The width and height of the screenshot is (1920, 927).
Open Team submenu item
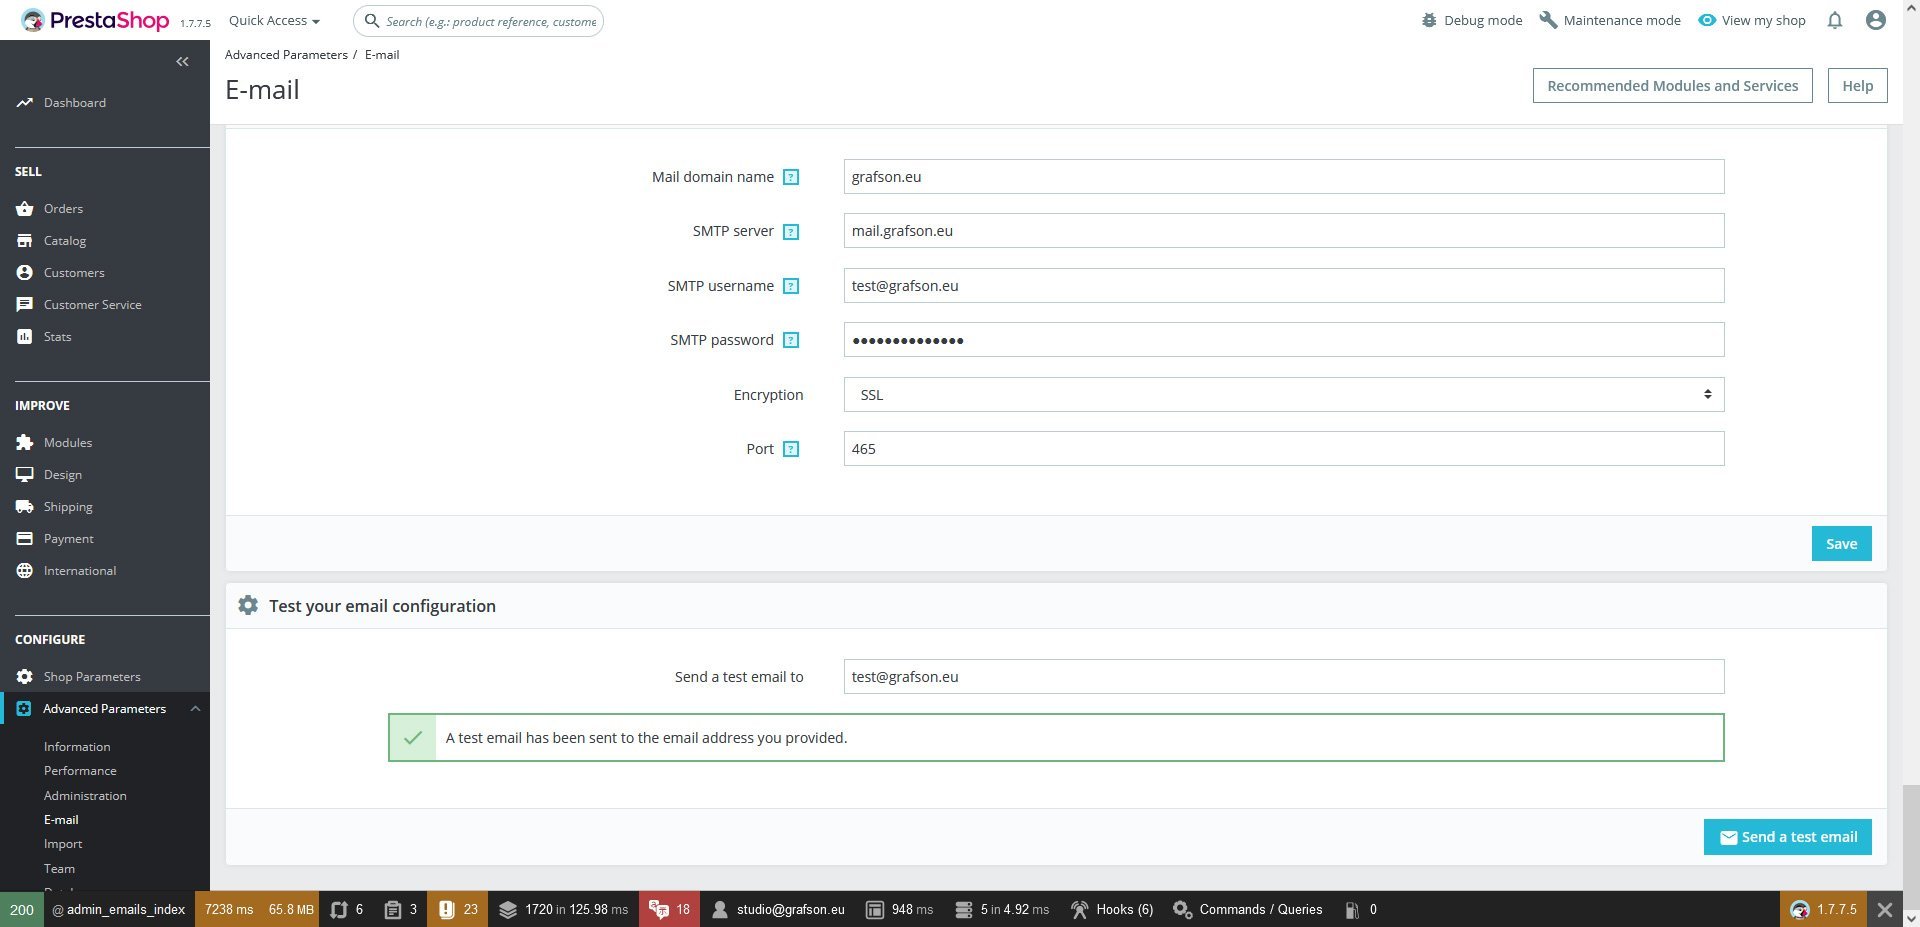[x=59, y=869]
